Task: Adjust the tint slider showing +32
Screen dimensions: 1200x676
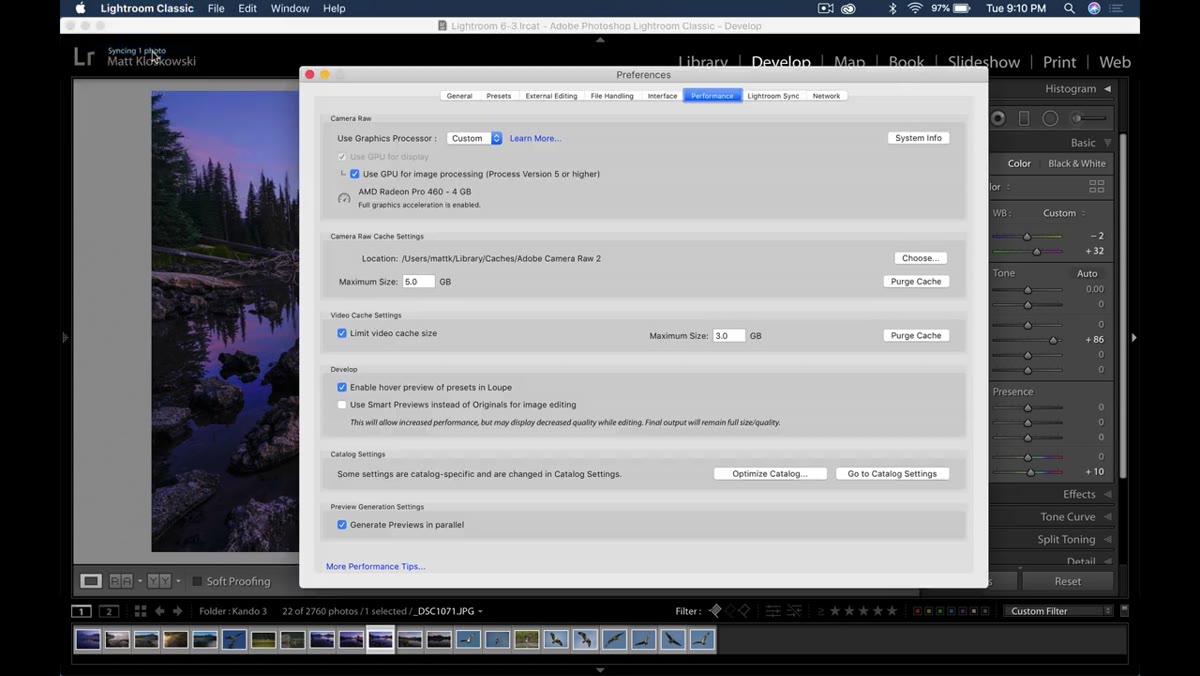Action: click(1037, 251)
